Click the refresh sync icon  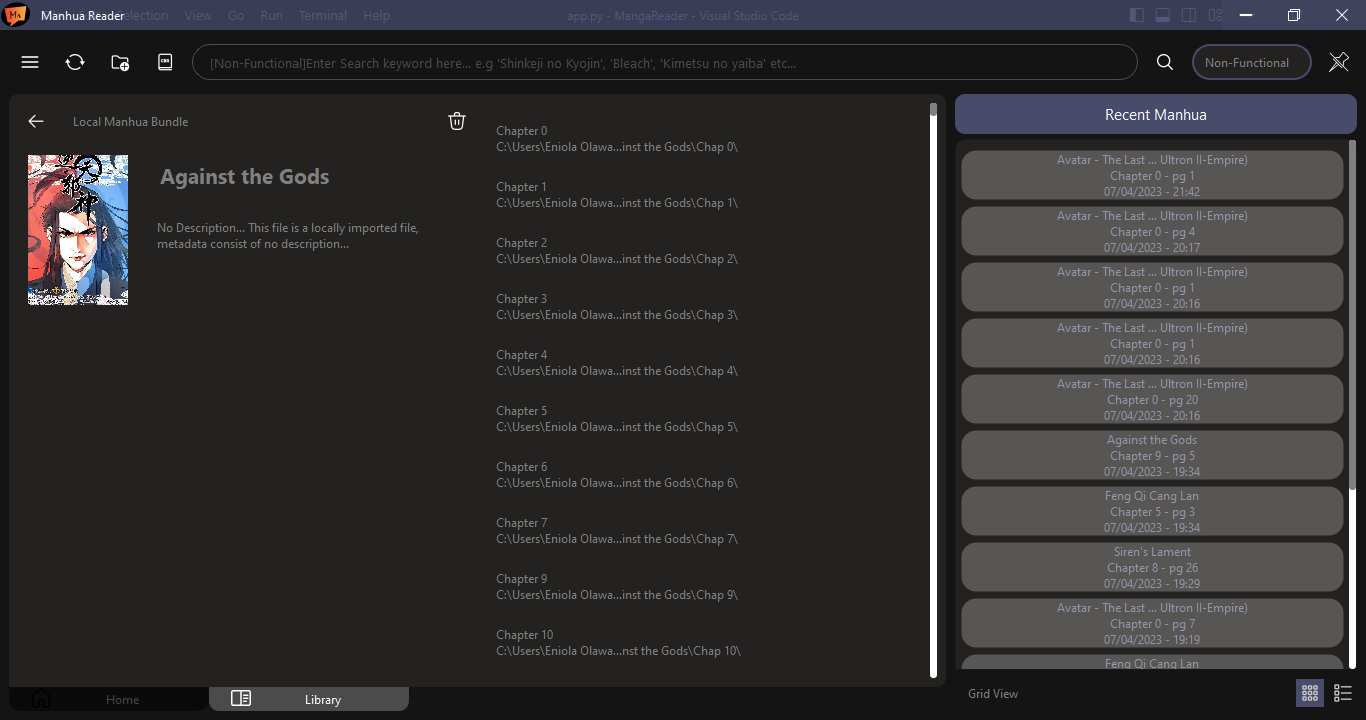[x=75, y=62]
